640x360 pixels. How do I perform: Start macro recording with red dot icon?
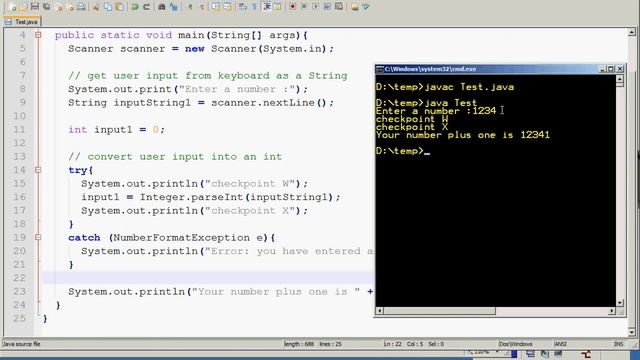point(292,7)
